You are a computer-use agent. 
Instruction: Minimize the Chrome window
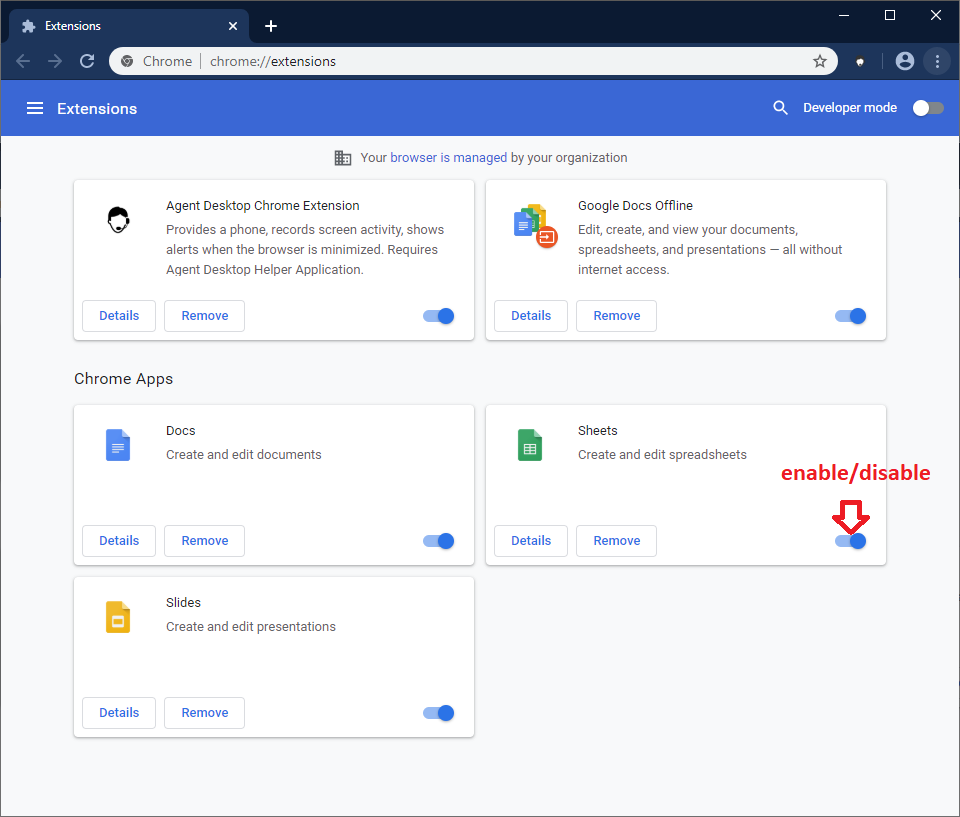[x=844, y=15]
